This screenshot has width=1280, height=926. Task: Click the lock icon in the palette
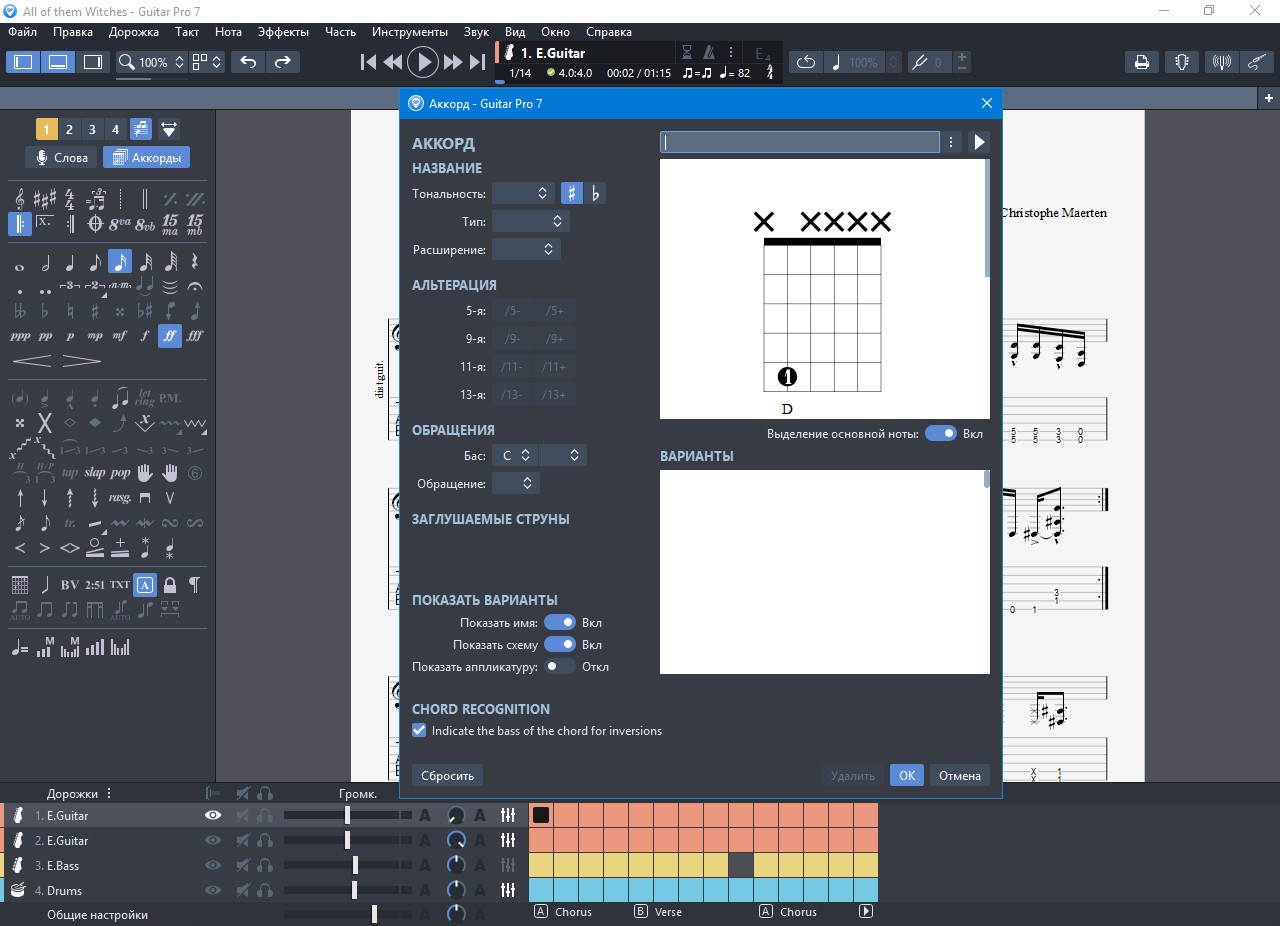[x=170, y=584]
